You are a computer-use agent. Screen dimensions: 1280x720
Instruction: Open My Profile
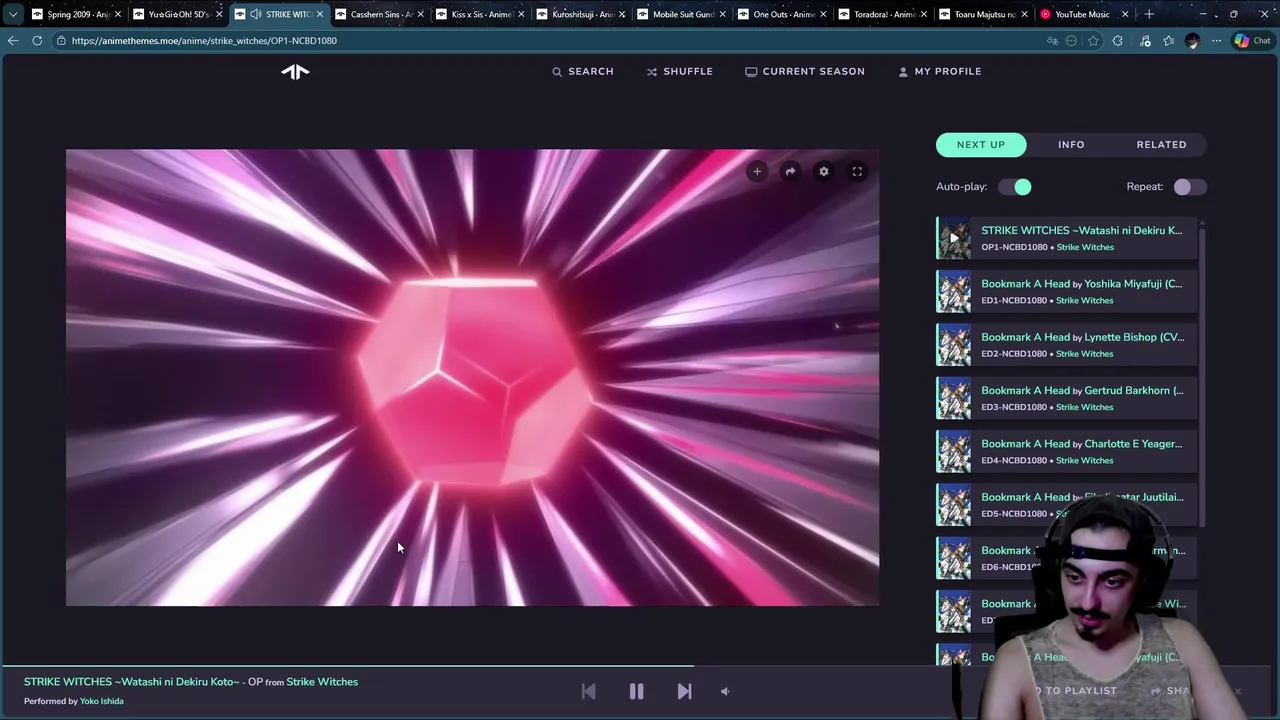click(x=940, y=71)
